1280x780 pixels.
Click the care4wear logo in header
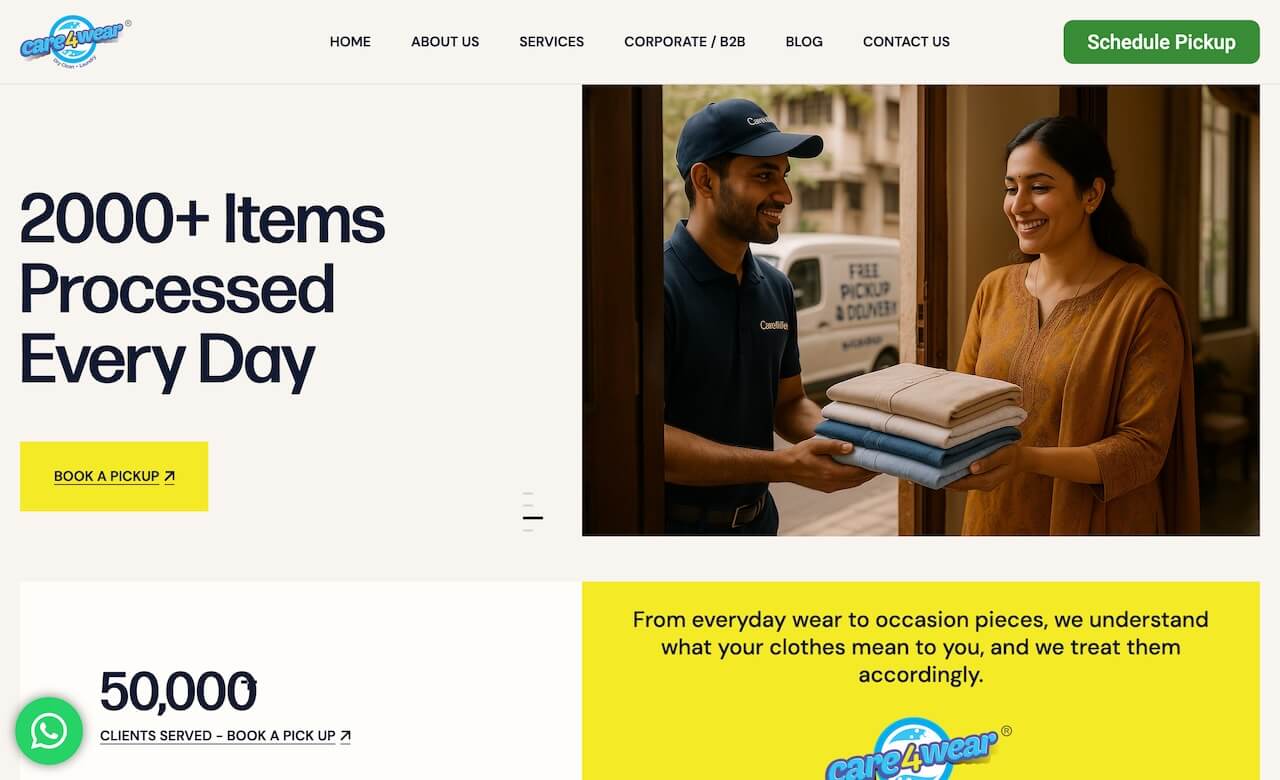coord(76,41)
